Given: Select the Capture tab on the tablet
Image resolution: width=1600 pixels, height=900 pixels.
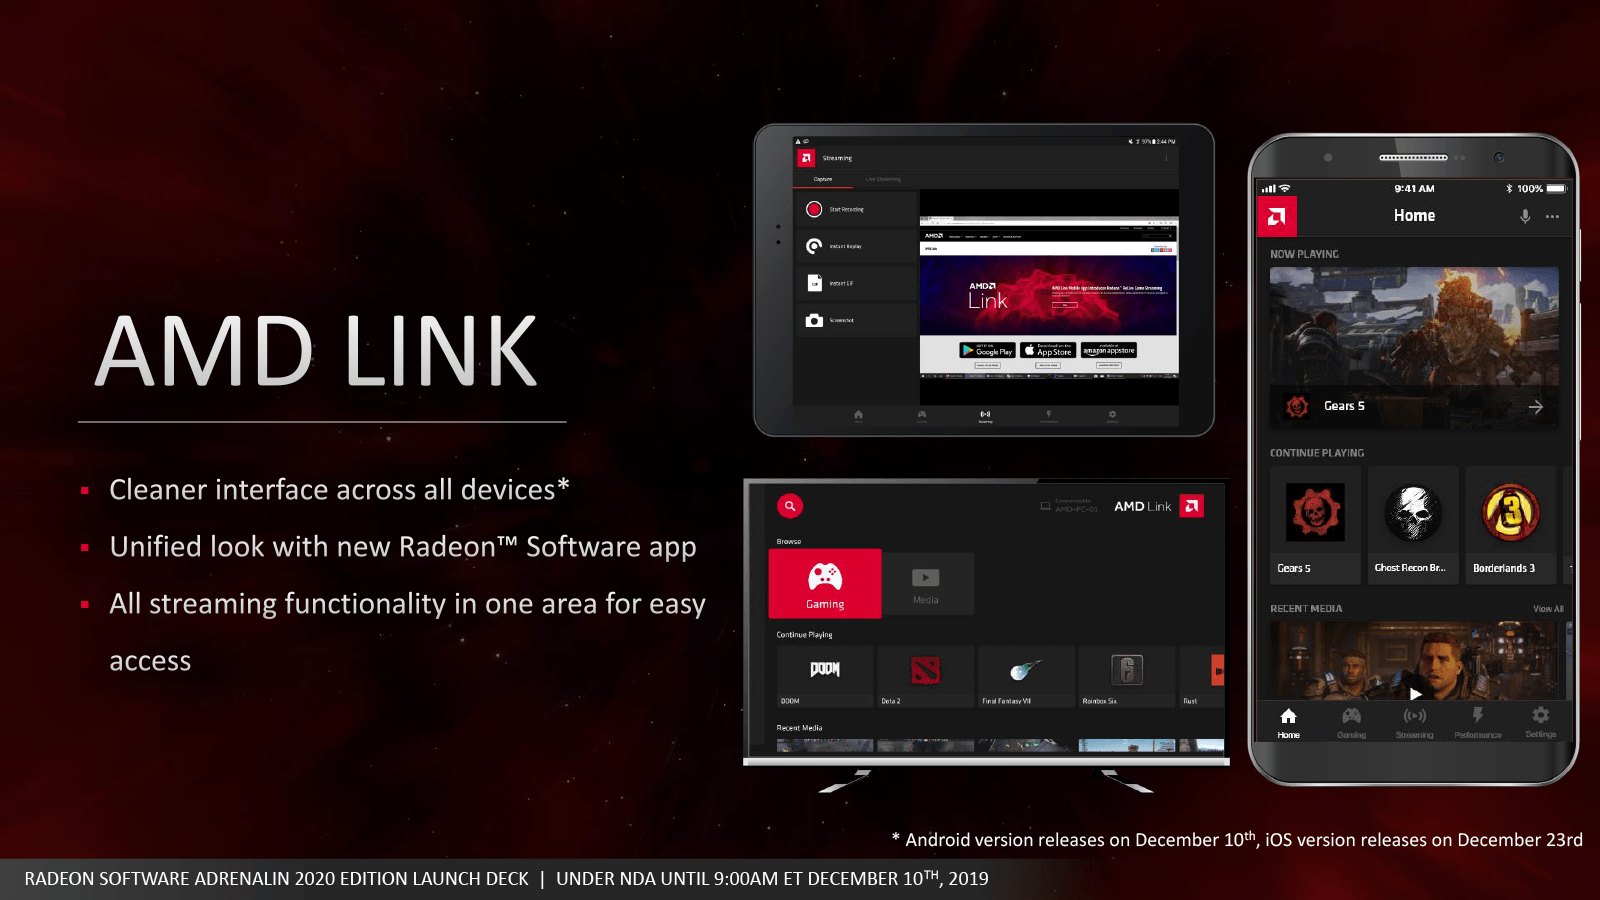Looking at the screenshot, I should pyautogui.click(x=822, y=179).
